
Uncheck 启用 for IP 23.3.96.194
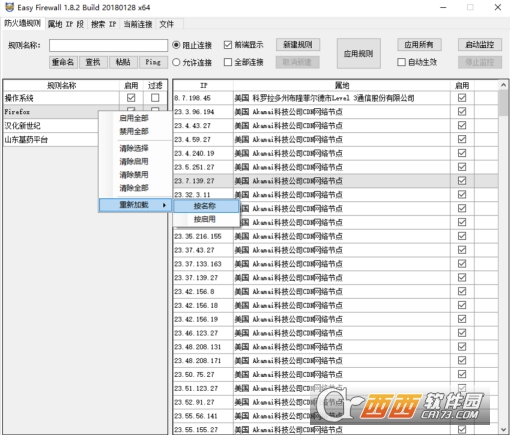(x=462, y=112)
